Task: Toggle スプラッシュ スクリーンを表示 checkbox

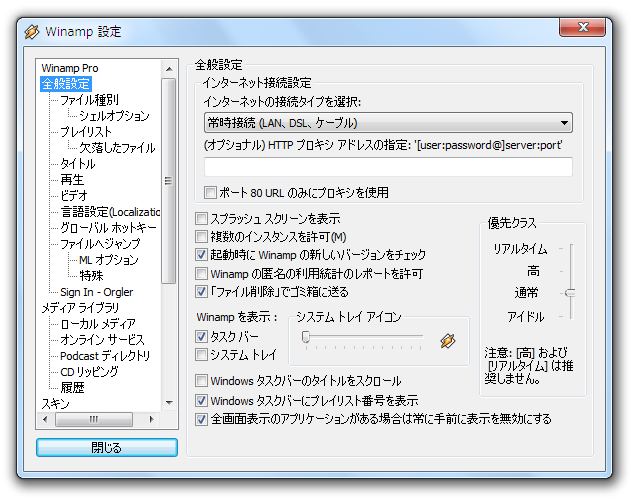Action: coord(201,219)
